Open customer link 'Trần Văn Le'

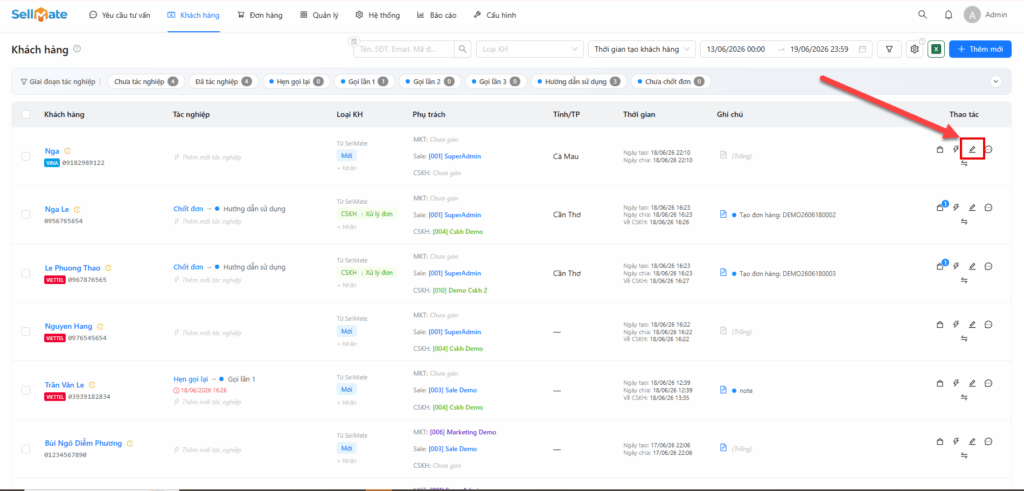(65, 385)
